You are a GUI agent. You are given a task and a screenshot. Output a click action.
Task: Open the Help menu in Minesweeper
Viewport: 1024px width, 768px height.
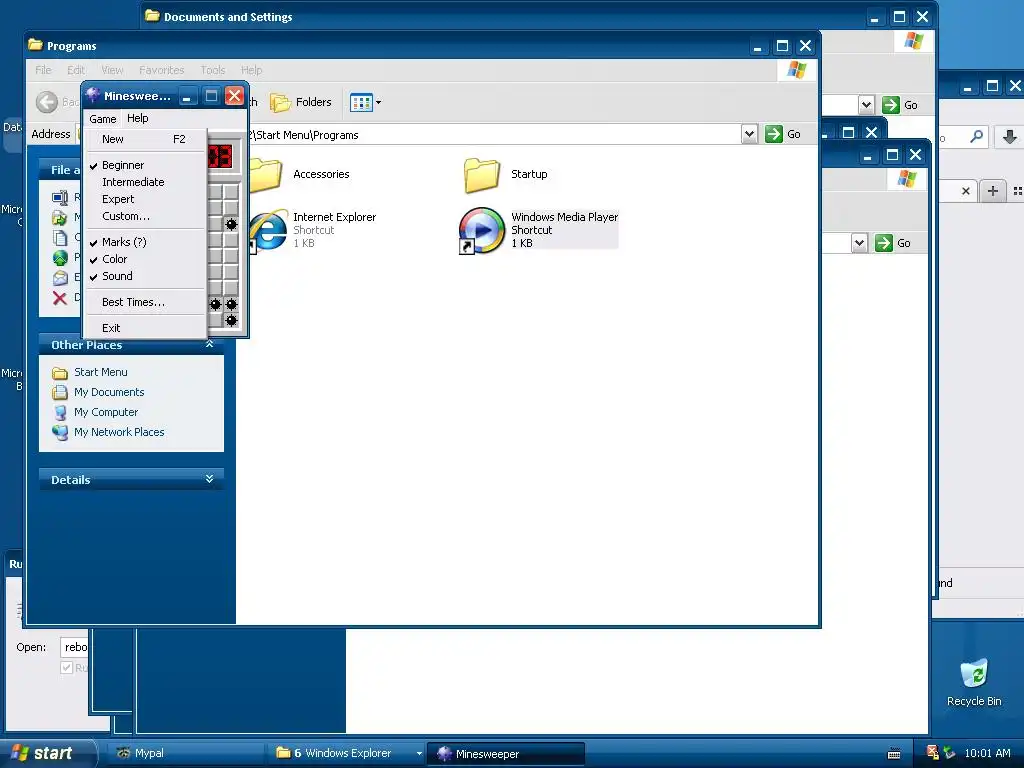(138, 118)
